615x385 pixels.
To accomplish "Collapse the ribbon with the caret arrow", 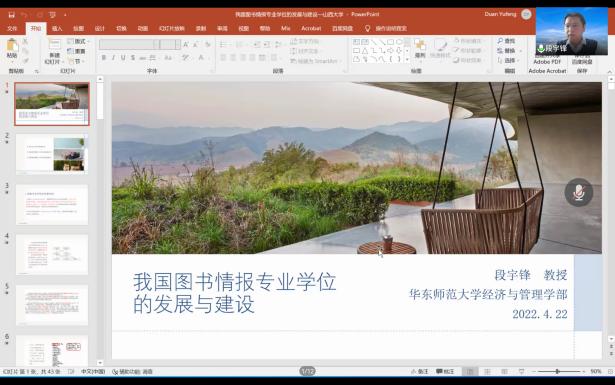I will [610, 72].
